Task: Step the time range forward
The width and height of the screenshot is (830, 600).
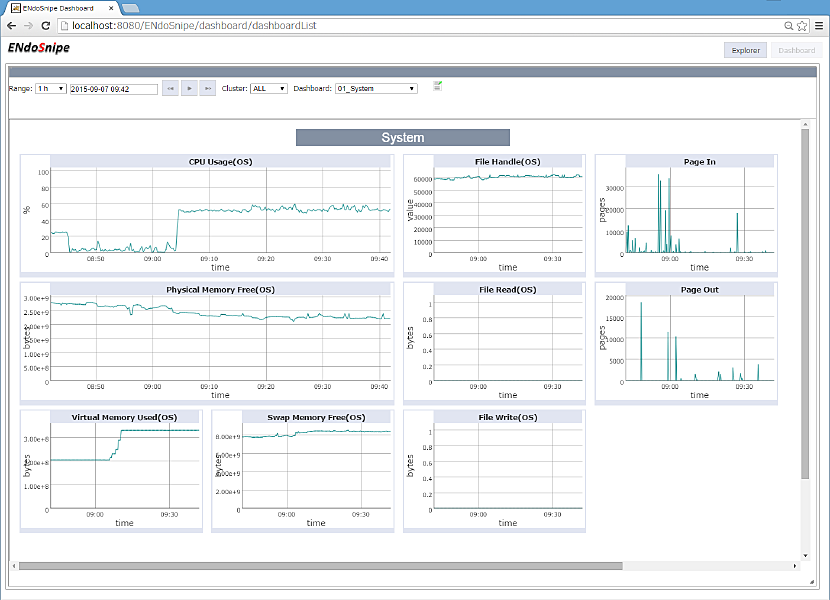Action: tap(208, 88)
